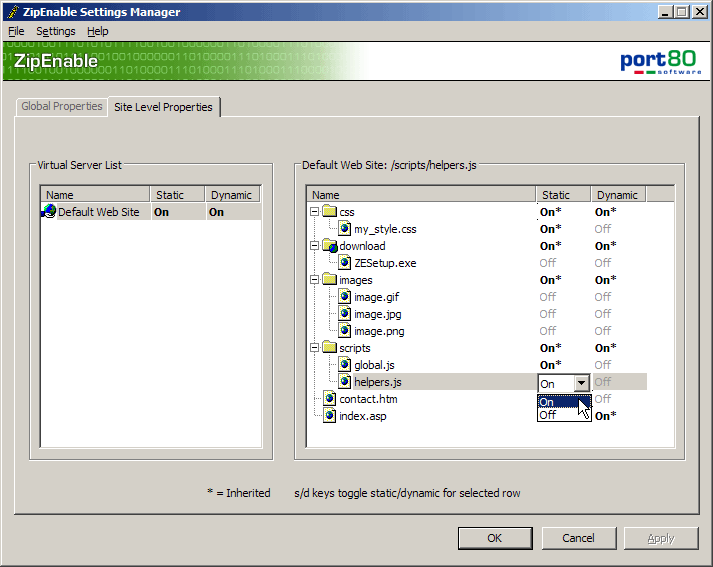Choose On in the open dropdown list

(x=564, y=402)
